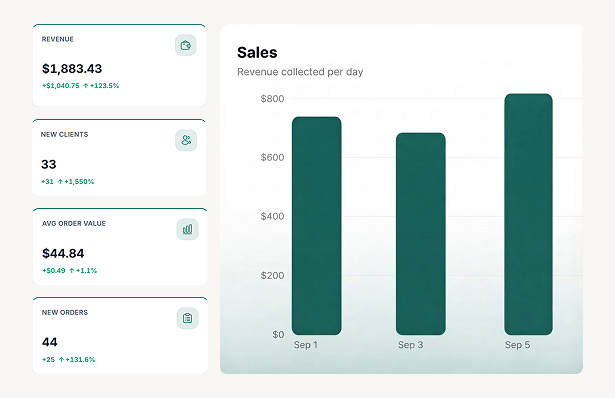
Task: Click the bar chart icon on Avg Order Value card
Action: [187, 229]
